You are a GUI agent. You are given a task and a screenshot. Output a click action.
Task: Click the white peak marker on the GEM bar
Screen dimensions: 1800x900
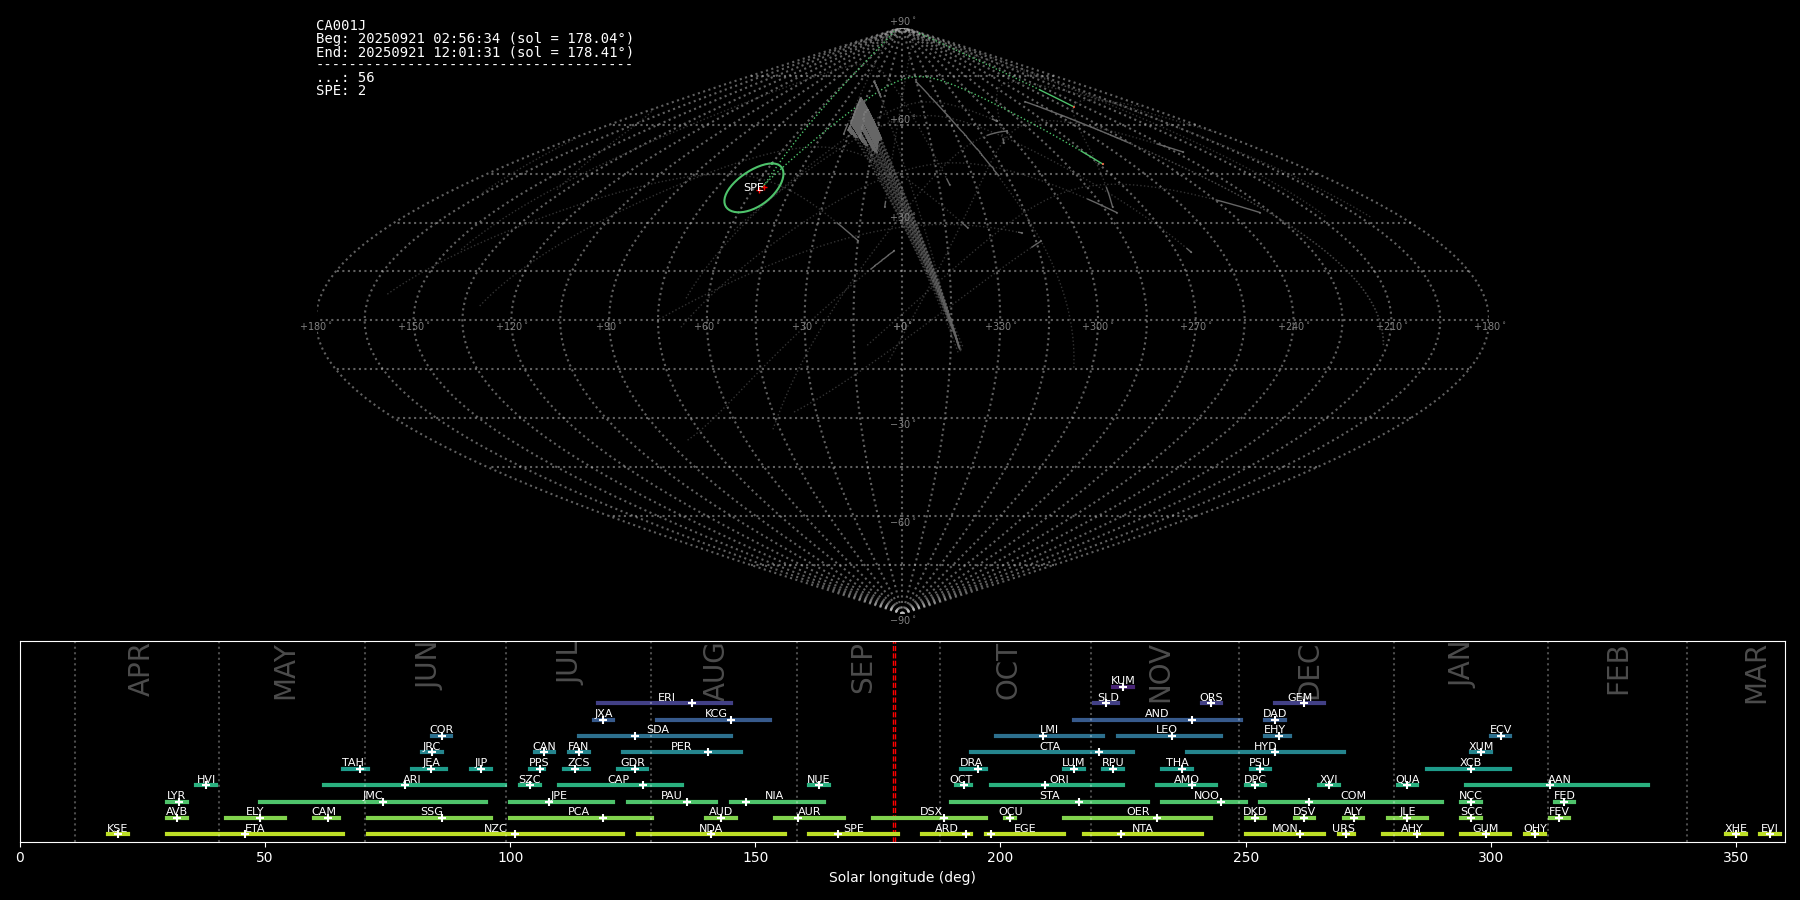click(1303, 703)
